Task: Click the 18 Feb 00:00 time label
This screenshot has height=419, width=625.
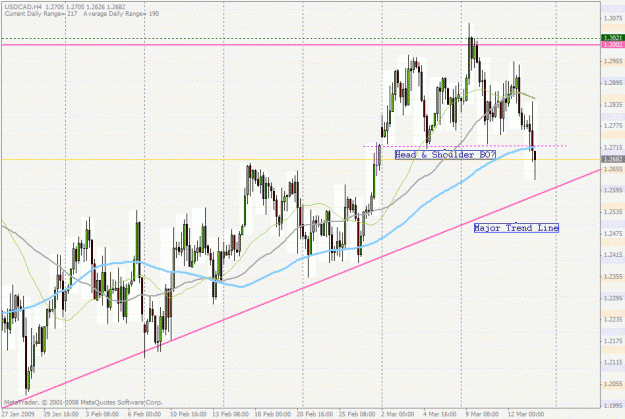Action: [273, 414]
